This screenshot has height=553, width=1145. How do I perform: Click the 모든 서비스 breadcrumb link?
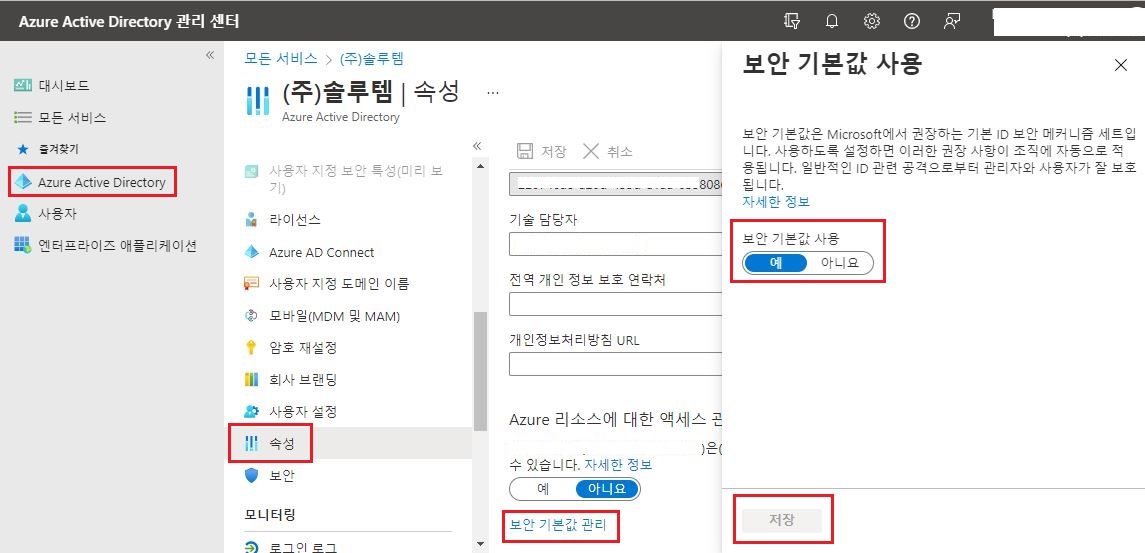(x=281, y=58)
